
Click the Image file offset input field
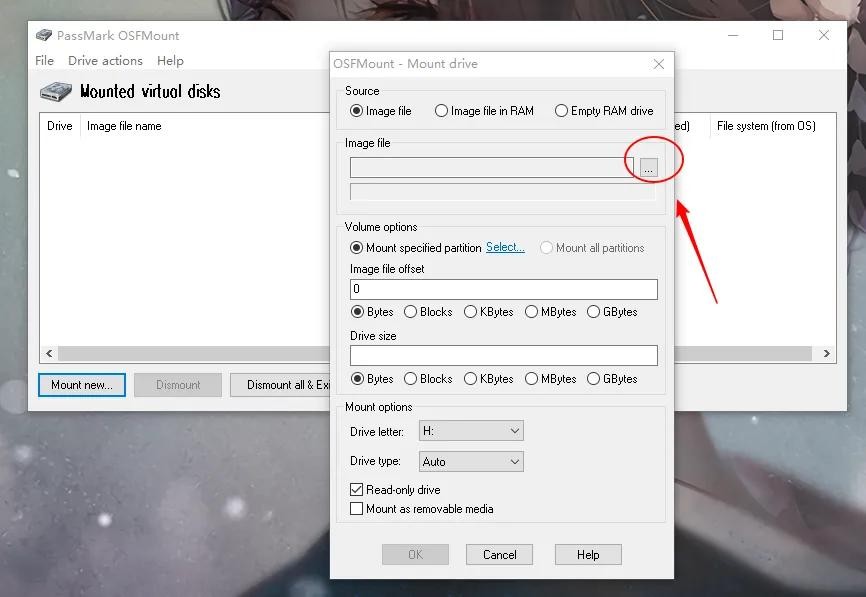click(503, 289)
